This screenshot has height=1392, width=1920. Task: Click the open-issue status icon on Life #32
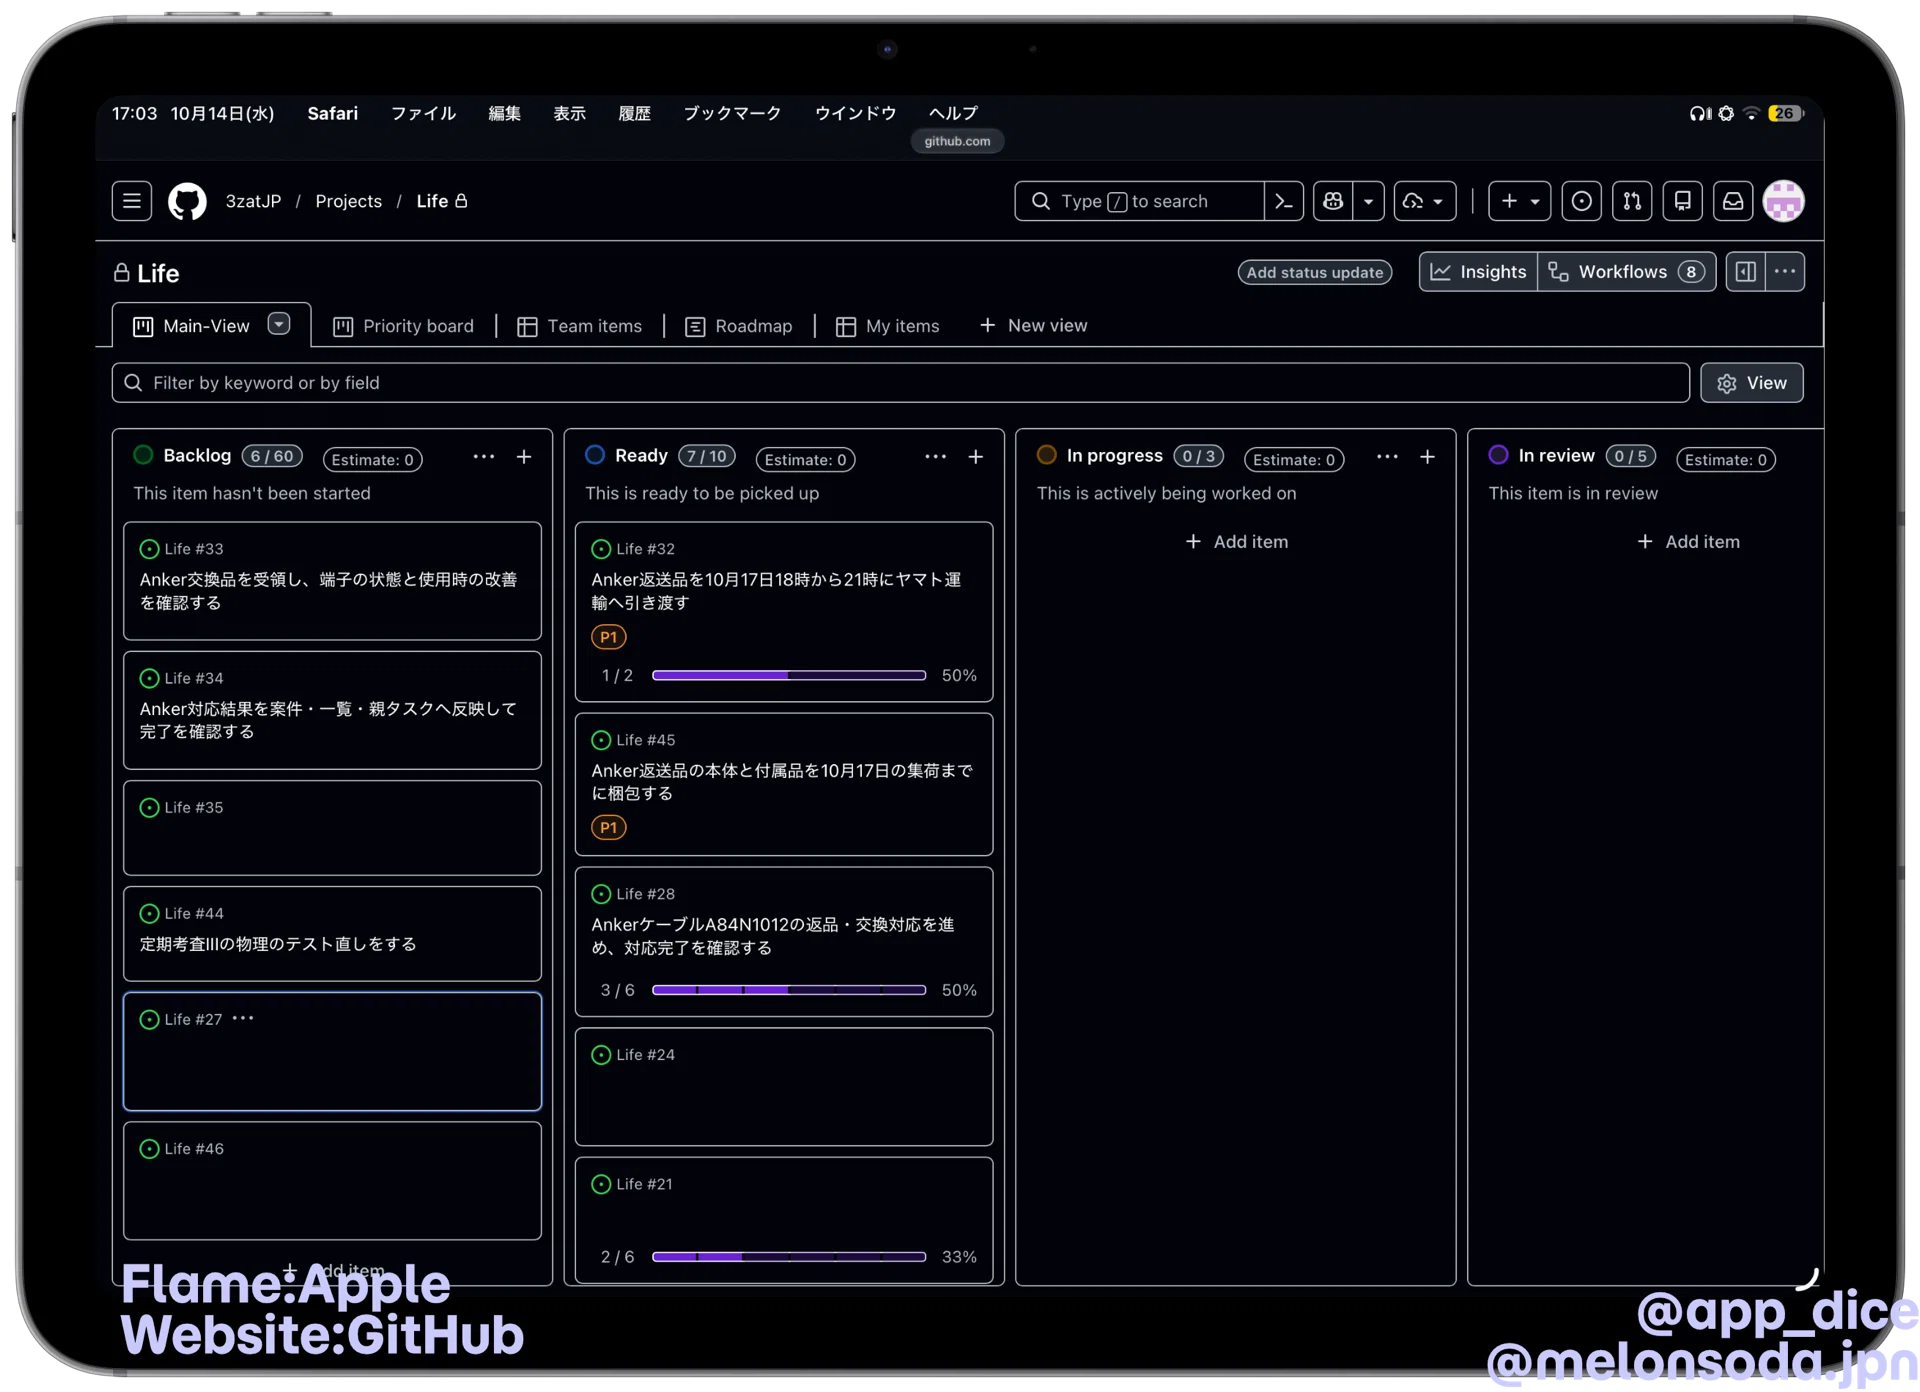click(601, 549)
